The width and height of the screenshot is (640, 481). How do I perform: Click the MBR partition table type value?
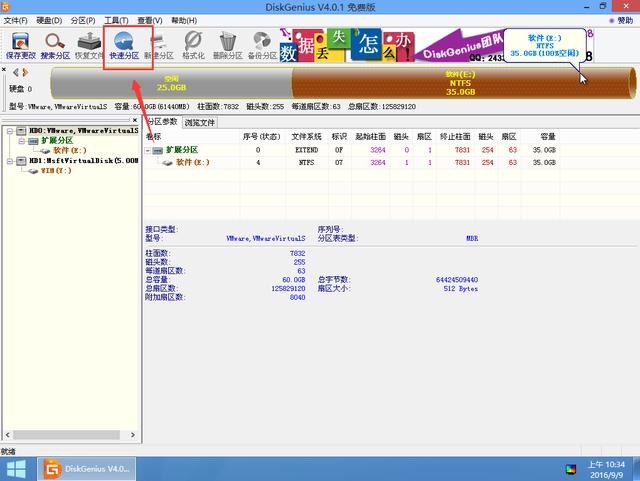pos(472,238)
